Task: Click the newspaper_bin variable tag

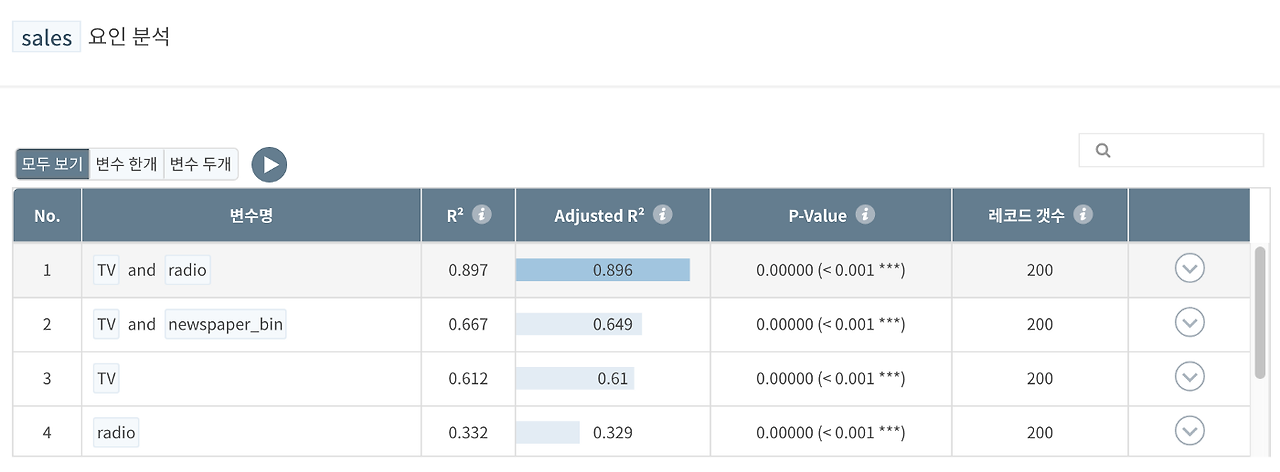Action: point(226,324)
